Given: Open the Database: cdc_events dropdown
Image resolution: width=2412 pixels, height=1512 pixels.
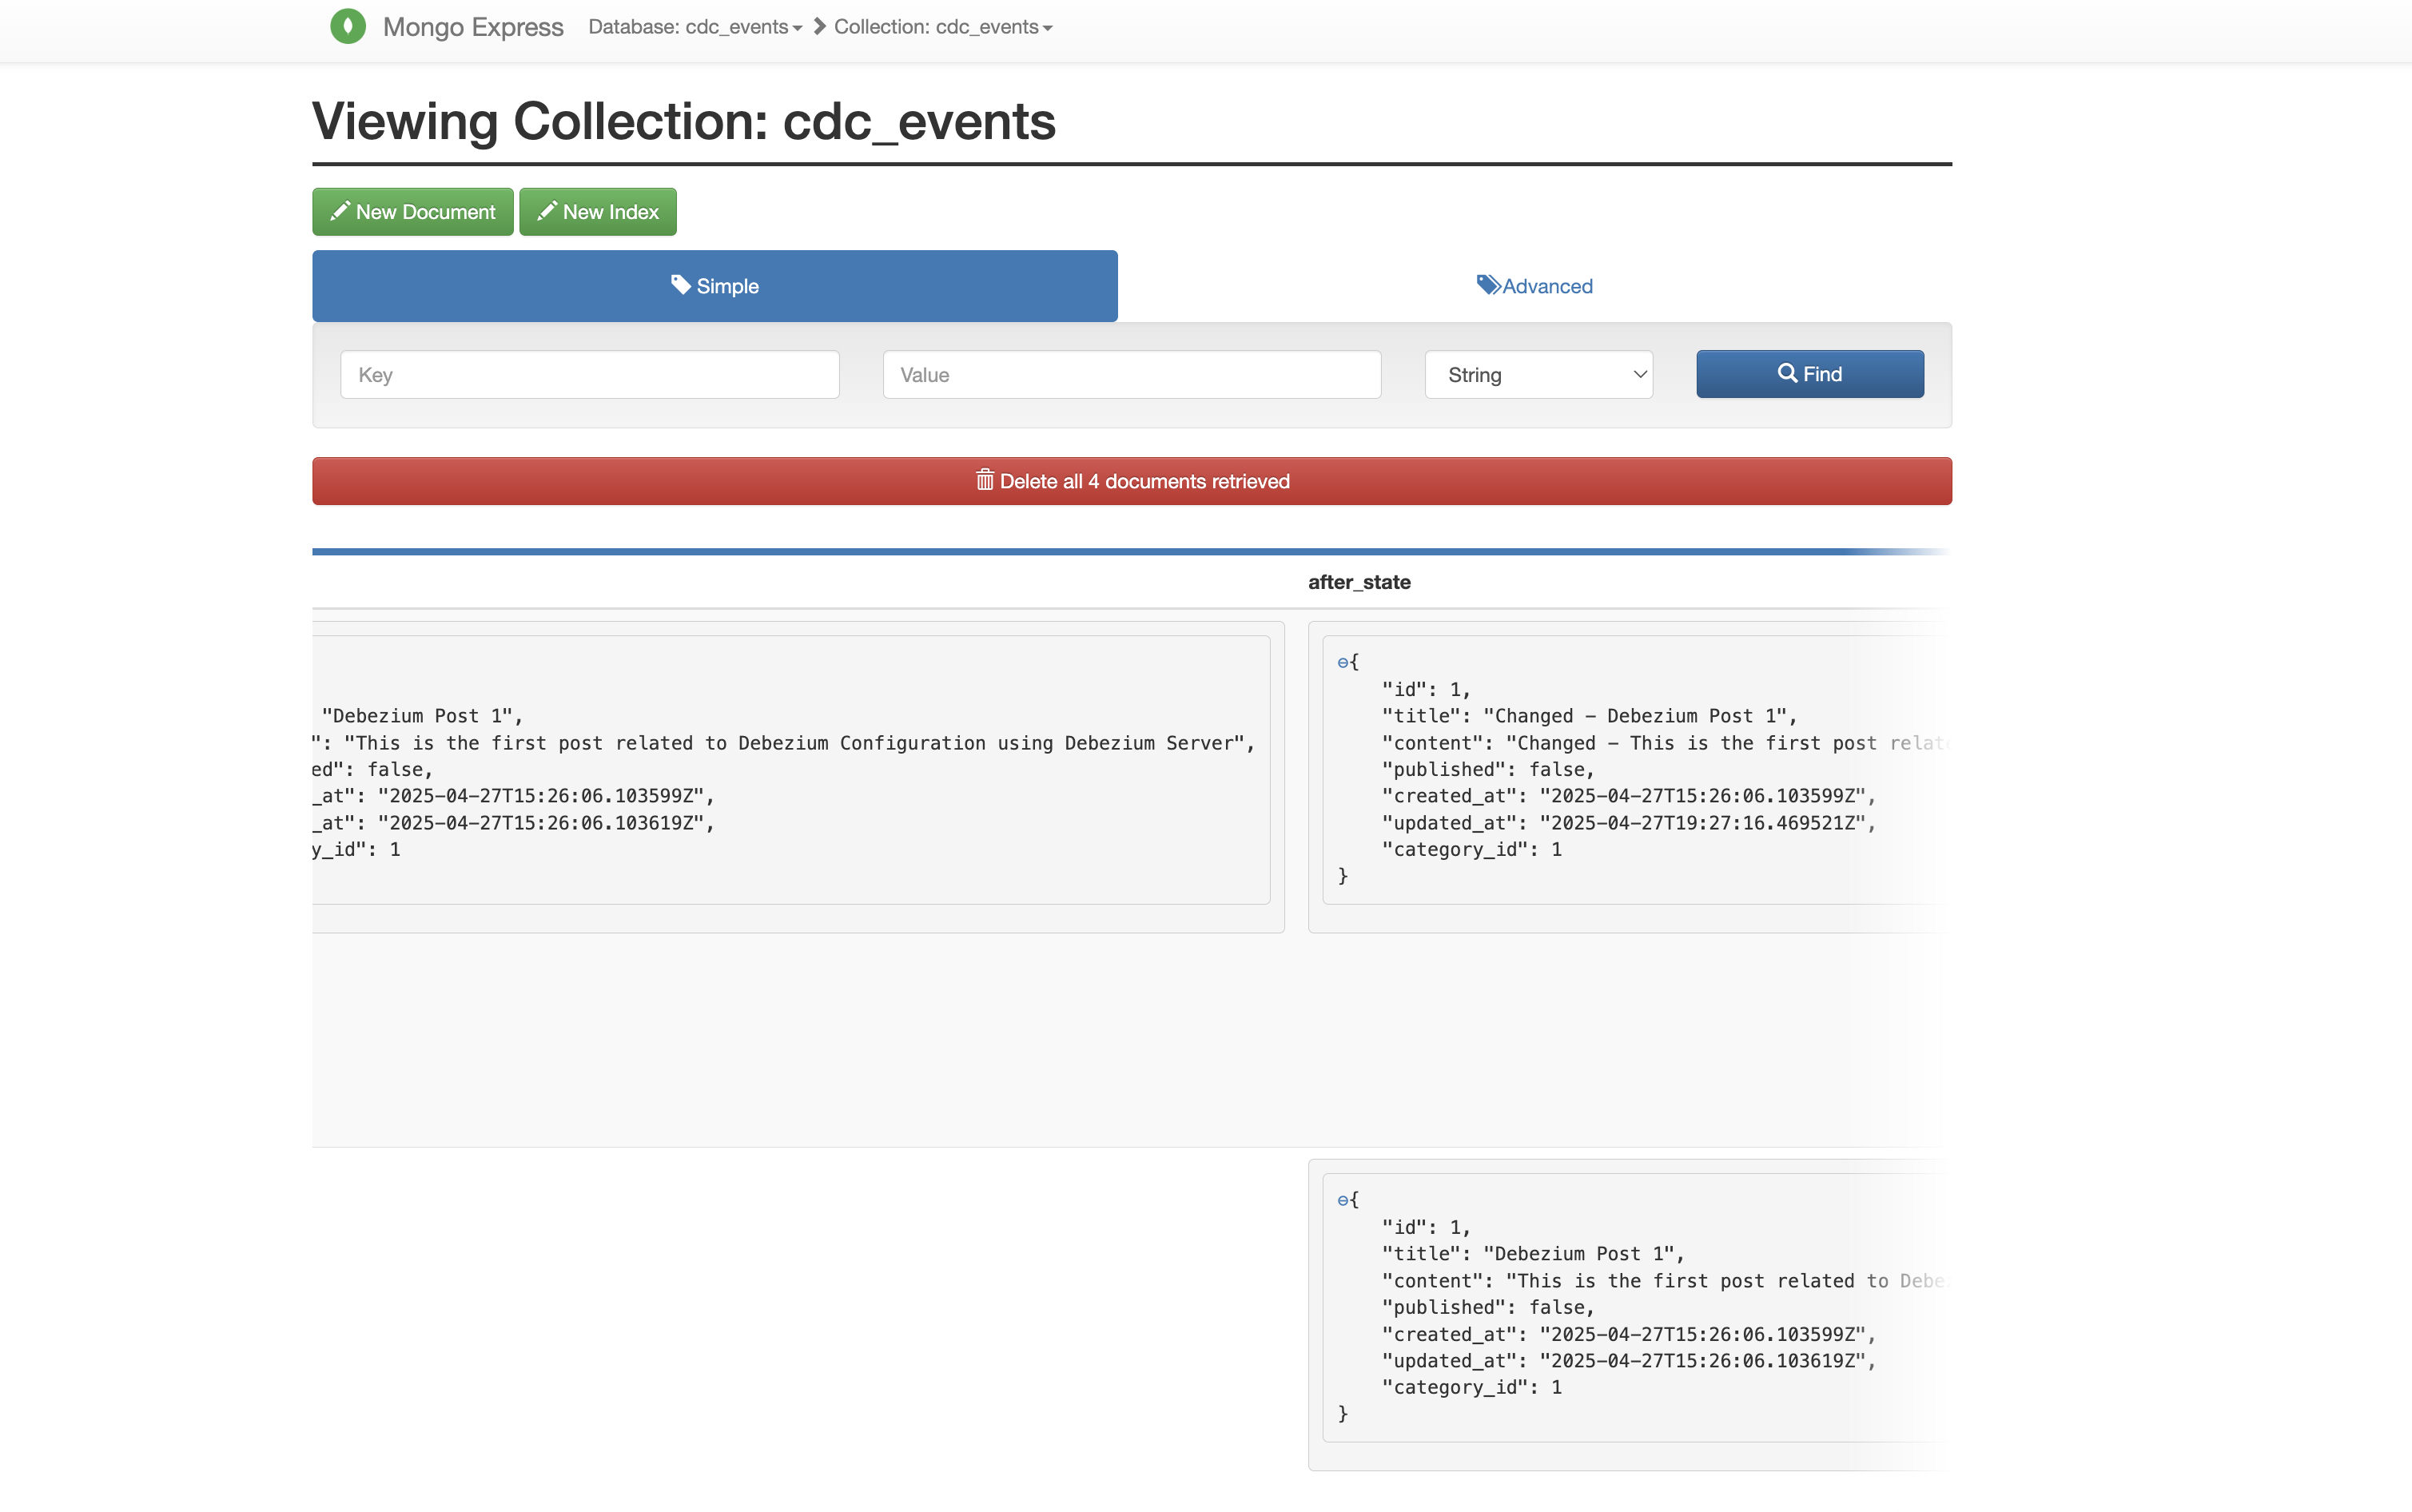Looking at the screenshot, I should pos(695,27).
